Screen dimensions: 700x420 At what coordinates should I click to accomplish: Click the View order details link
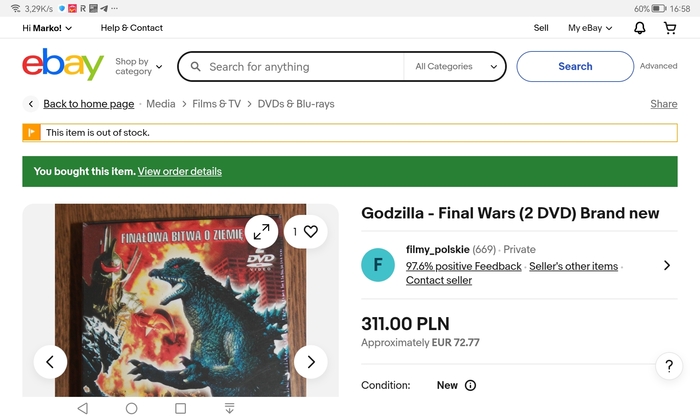(179, 171)
